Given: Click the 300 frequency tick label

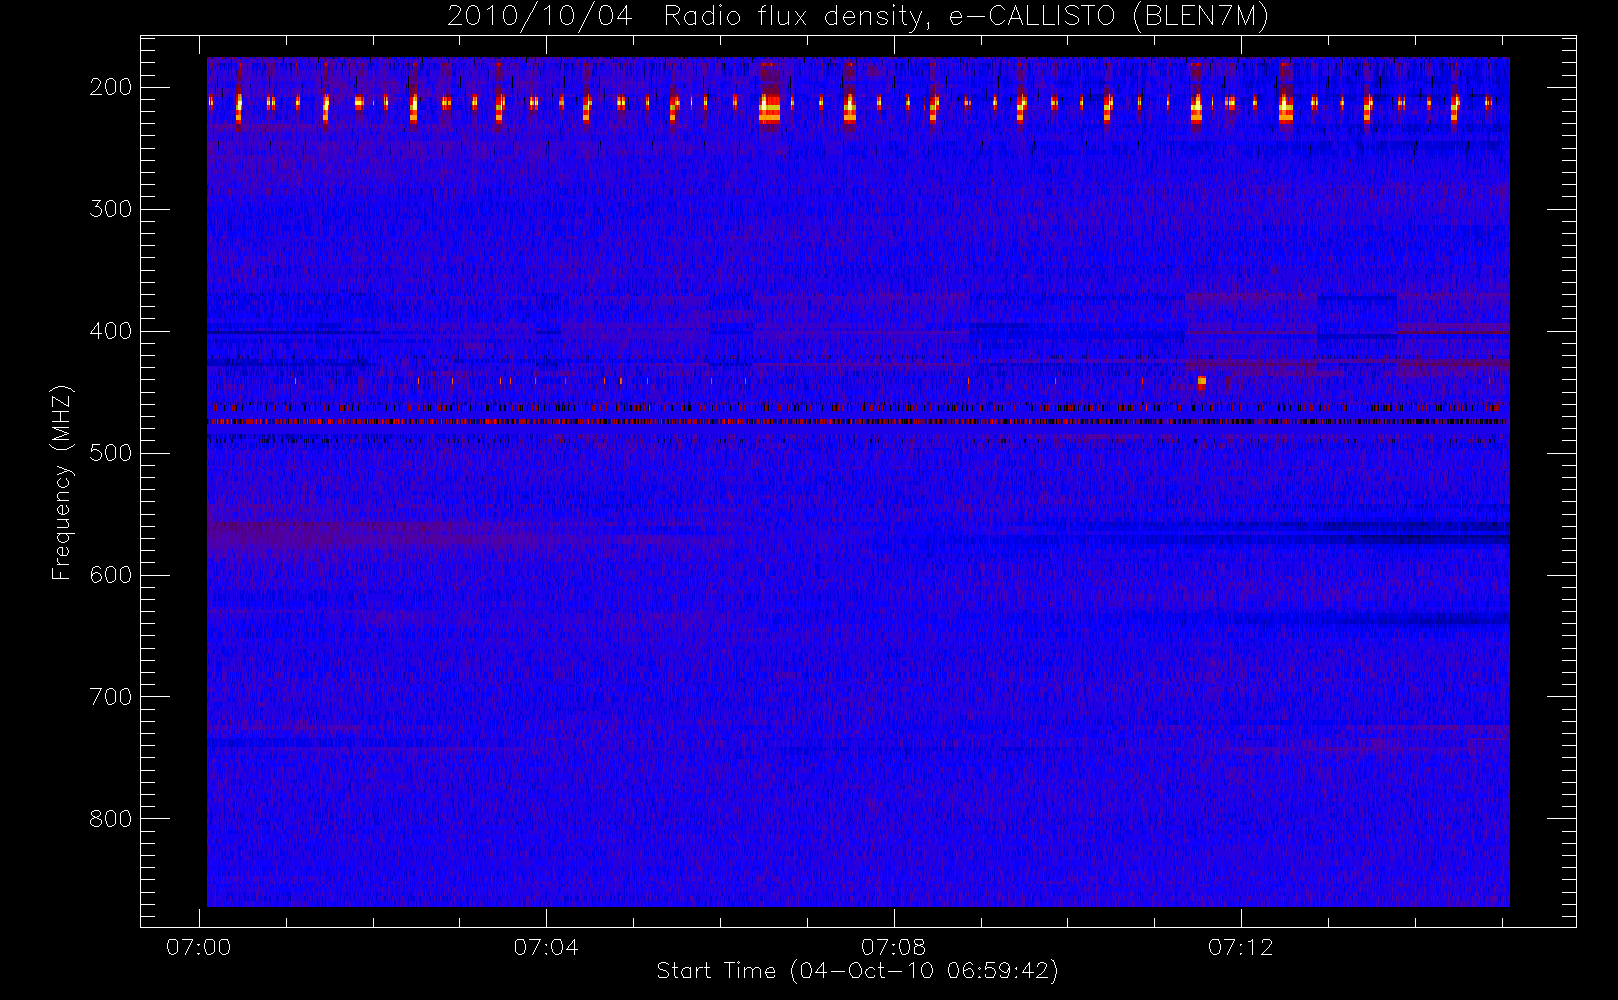Looking at the screenshot, I should [x=111, y=209].
